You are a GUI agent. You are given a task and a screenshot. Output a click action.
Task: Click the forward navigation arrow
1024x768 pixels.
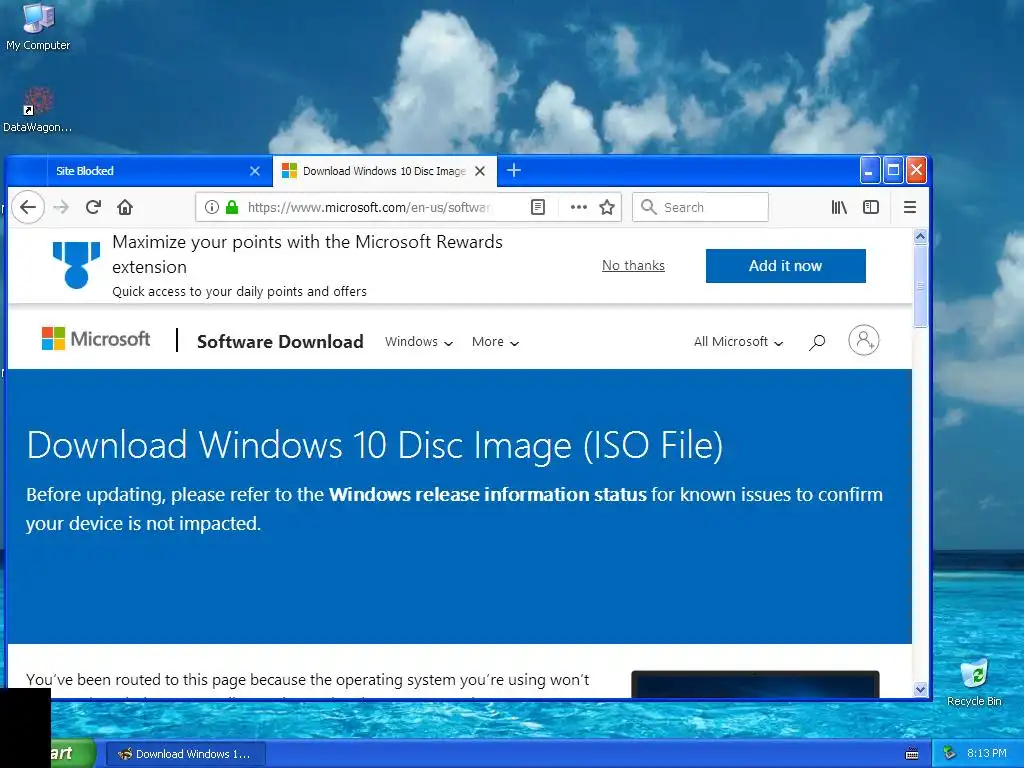(x=61, y=208)
